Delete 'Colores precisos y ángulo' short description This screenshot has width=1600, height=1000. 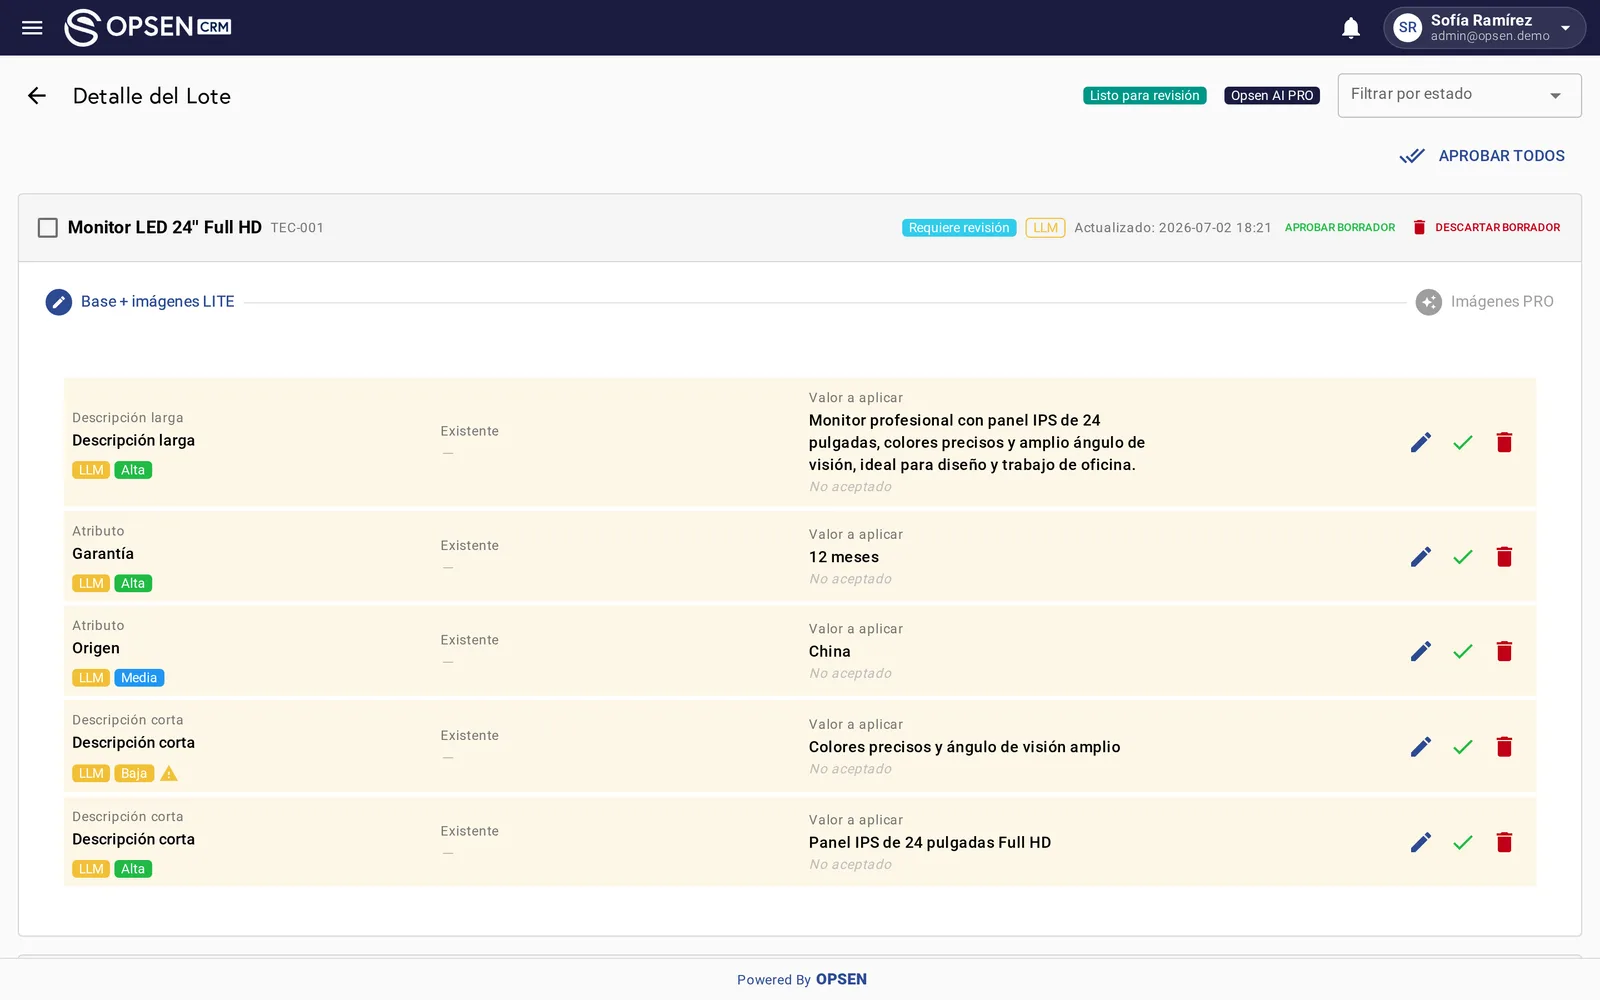[x=1504, y=747]
